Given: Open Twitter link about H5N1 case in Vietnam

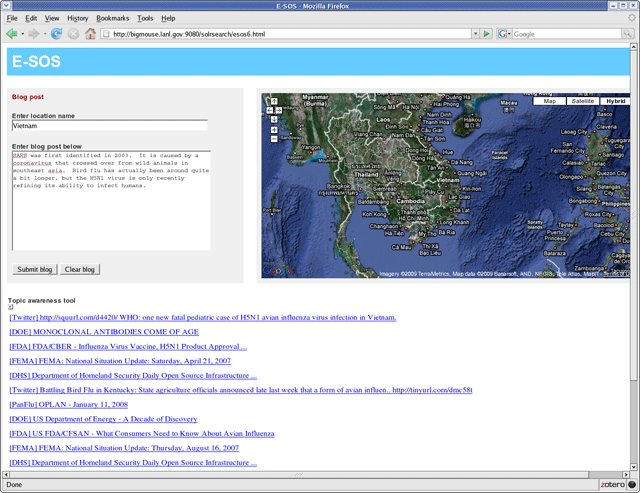Looking at the screenshot, I should click(203, 318).
